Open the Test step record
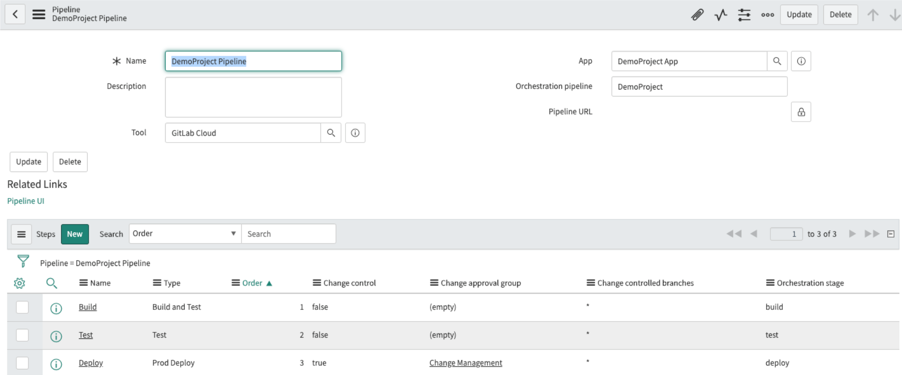Image resolution: width=902 pixels, height=375 pixels. 86,335
